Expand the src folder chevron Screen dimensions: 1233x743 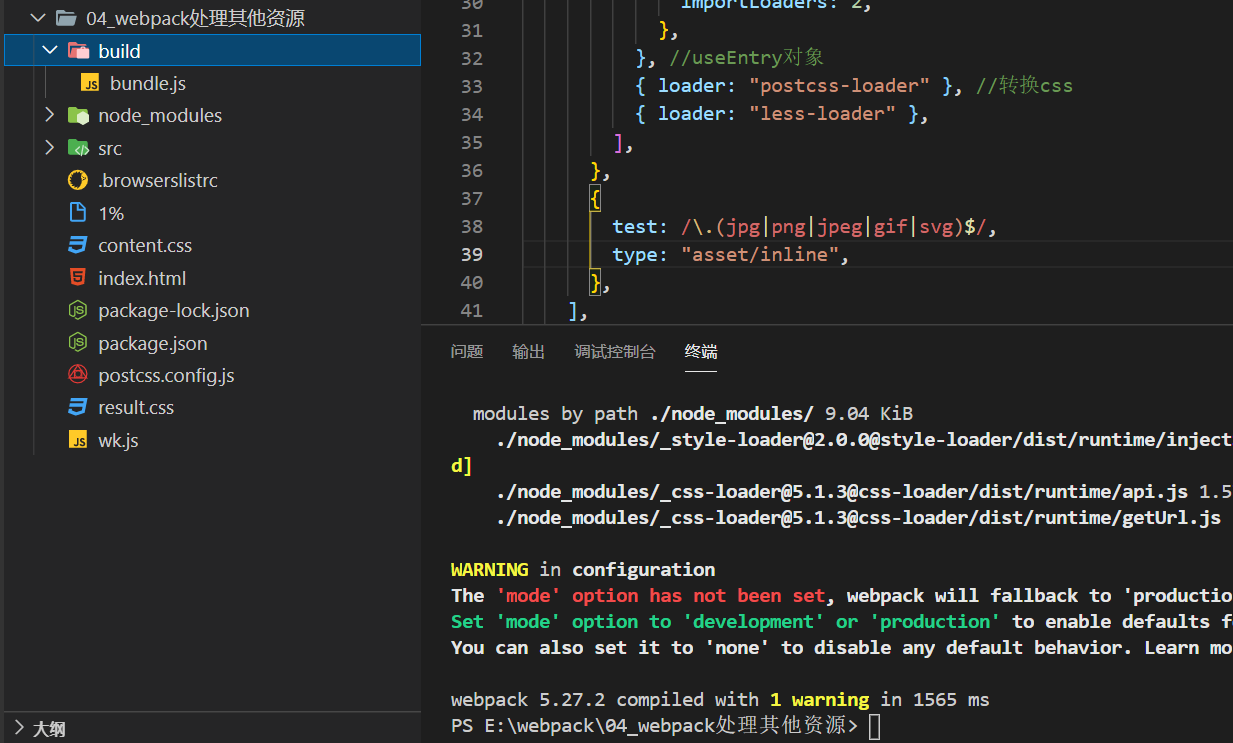pyautogui.click(x=50, y=148)
